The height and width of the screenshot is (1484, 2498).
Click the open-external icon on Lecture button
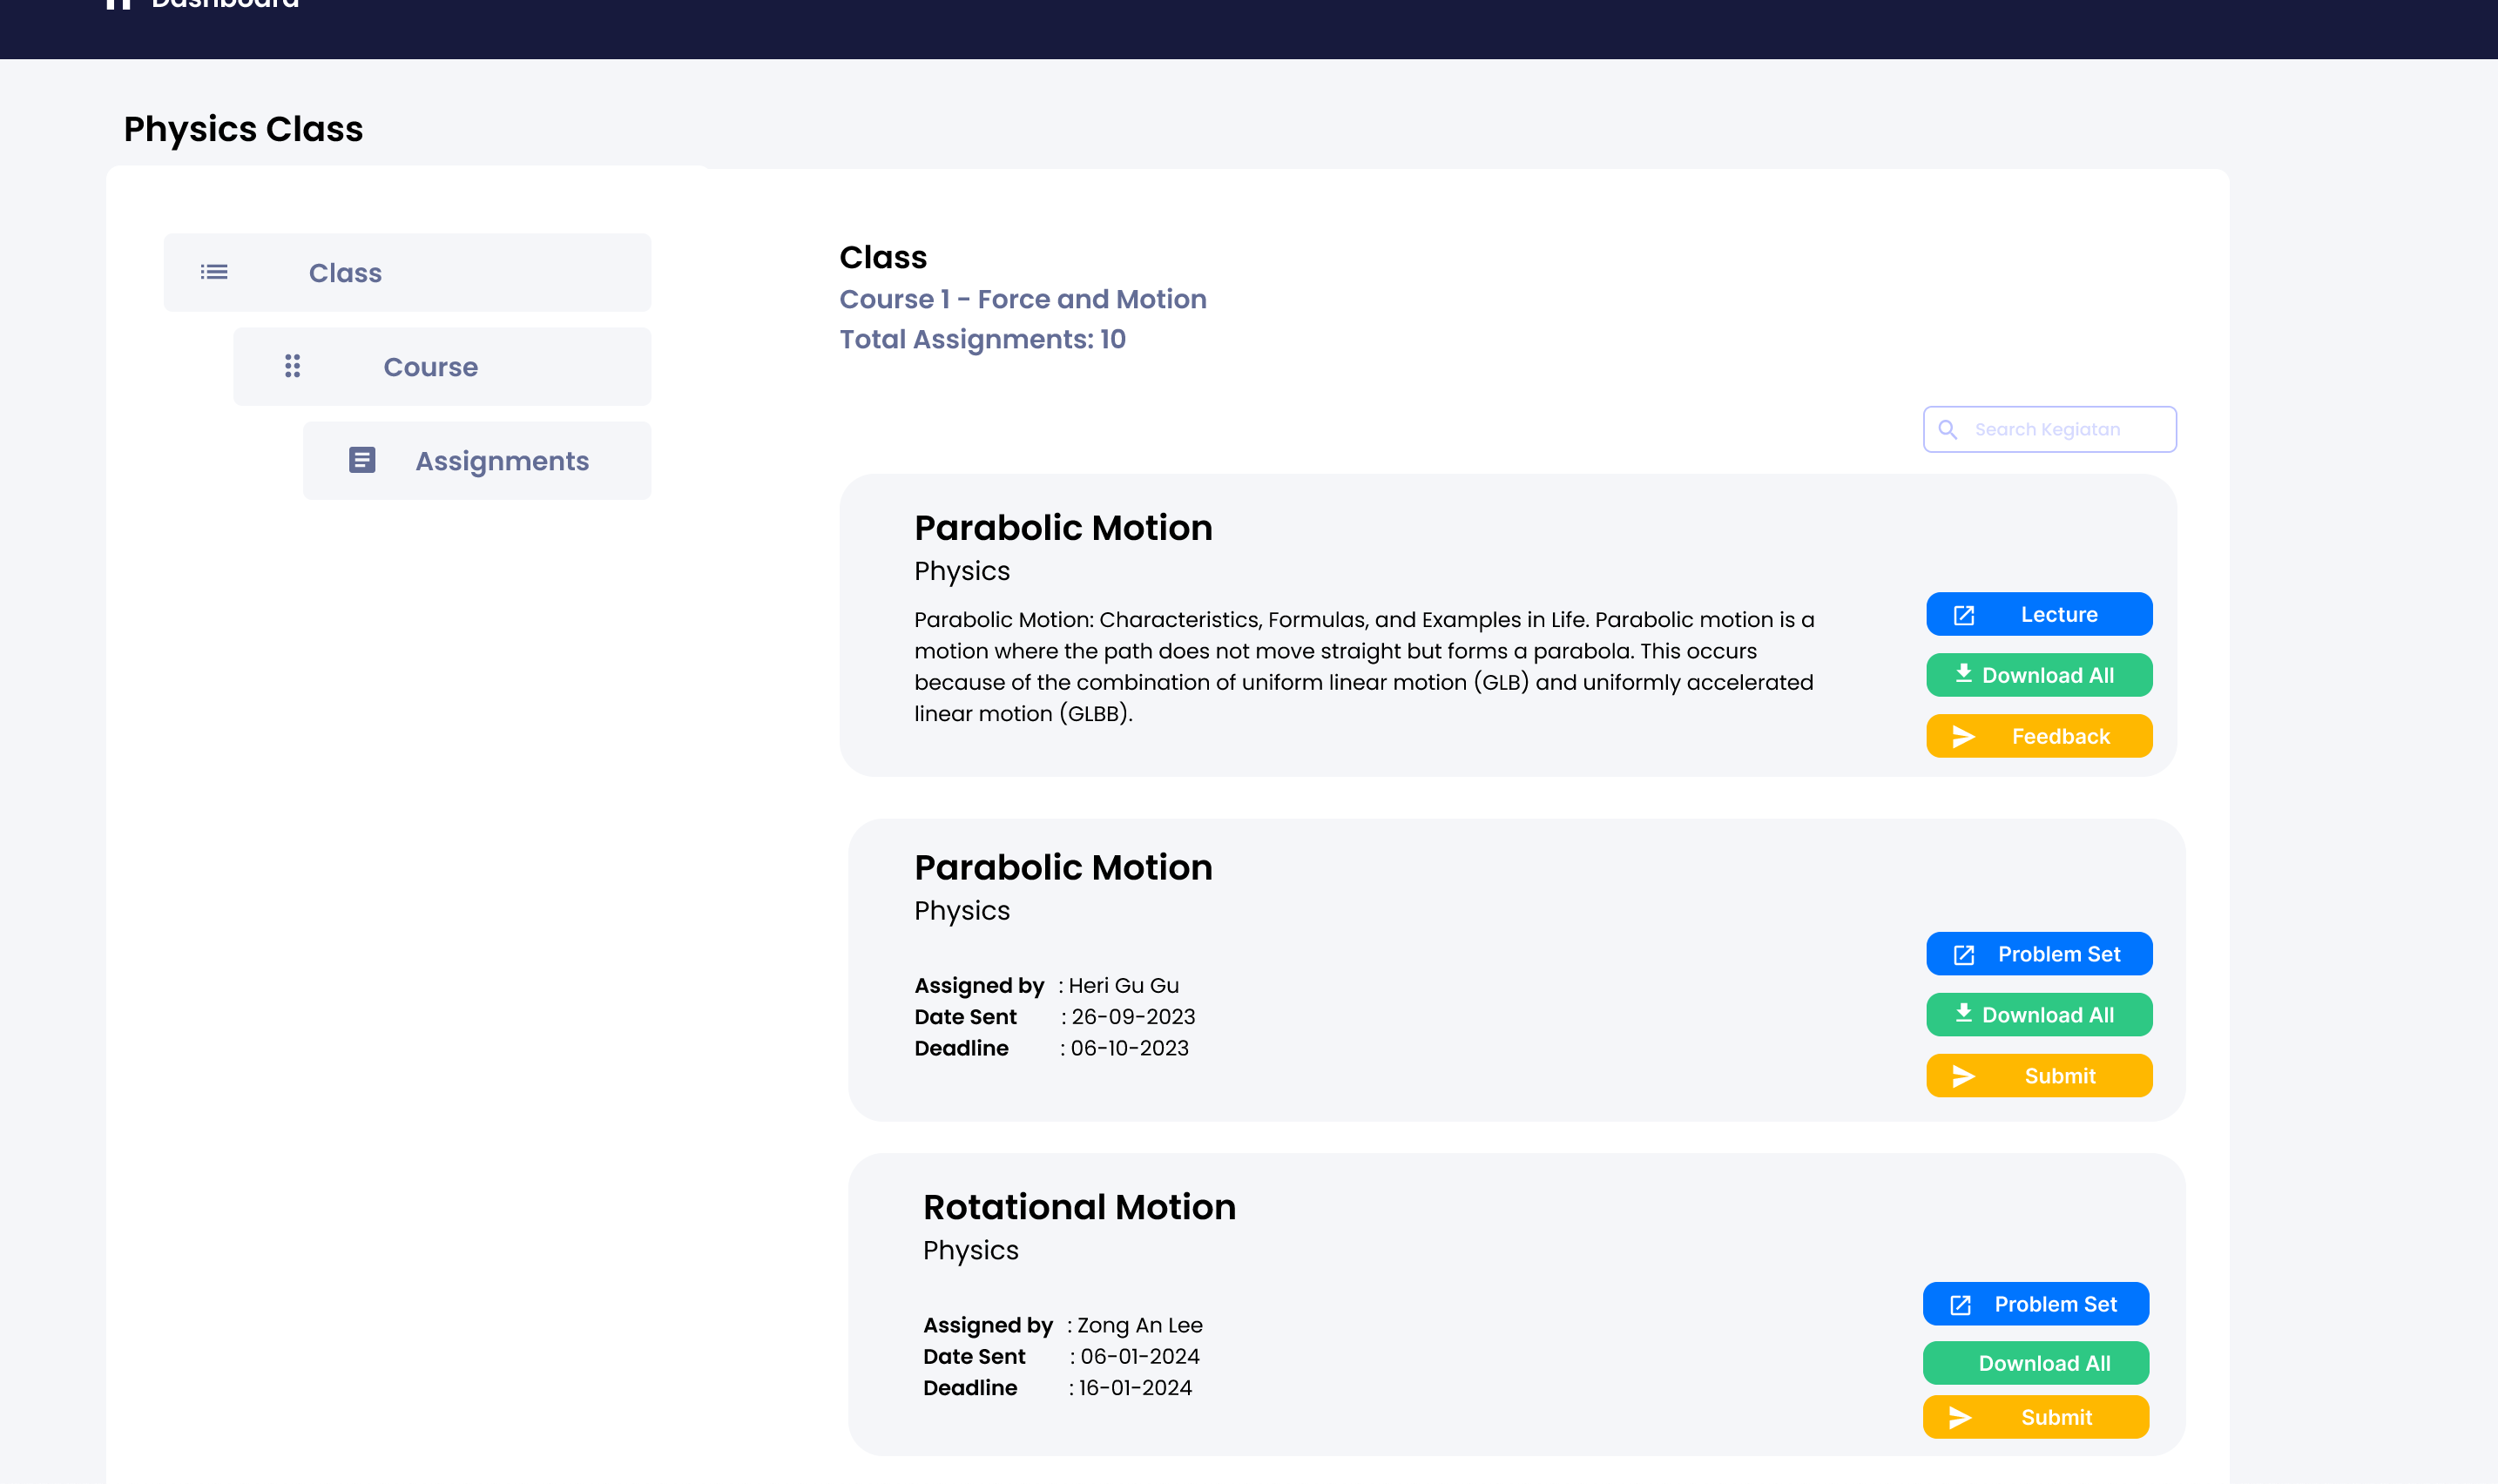click(x=1964, y=615)
